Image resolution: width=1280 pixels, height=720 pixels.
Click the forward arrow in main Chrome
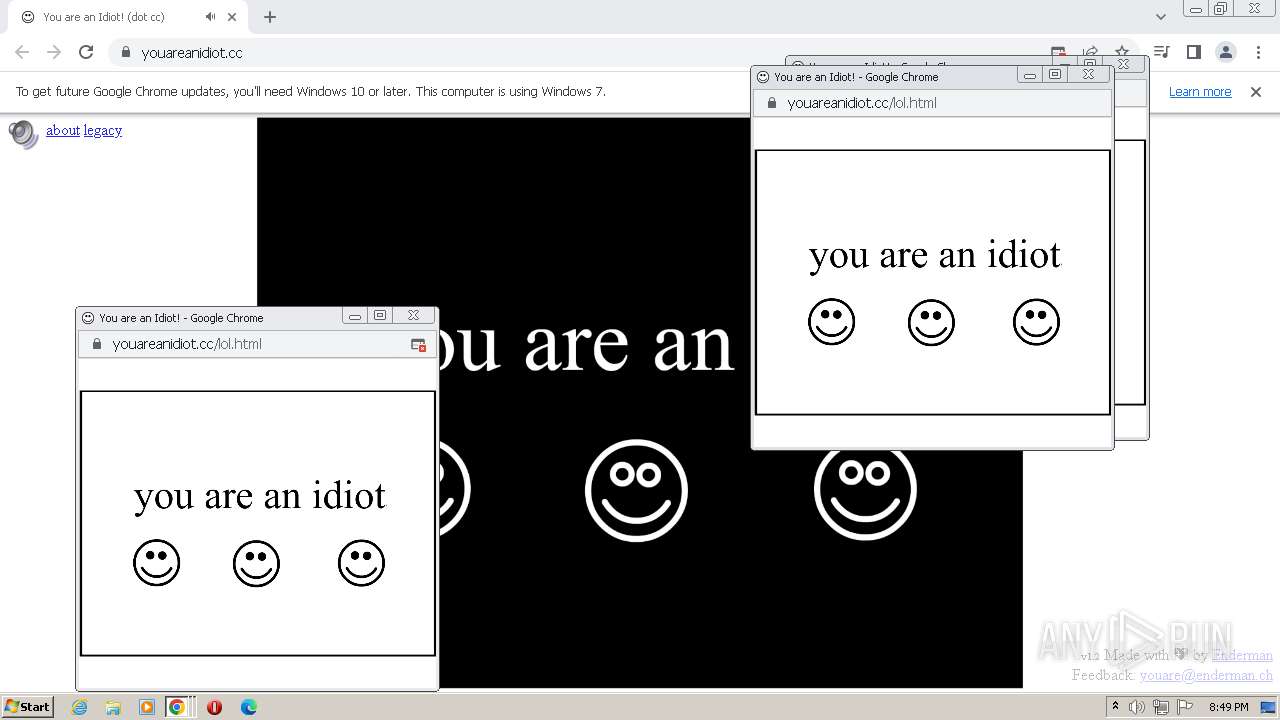(x=54, y=52)
